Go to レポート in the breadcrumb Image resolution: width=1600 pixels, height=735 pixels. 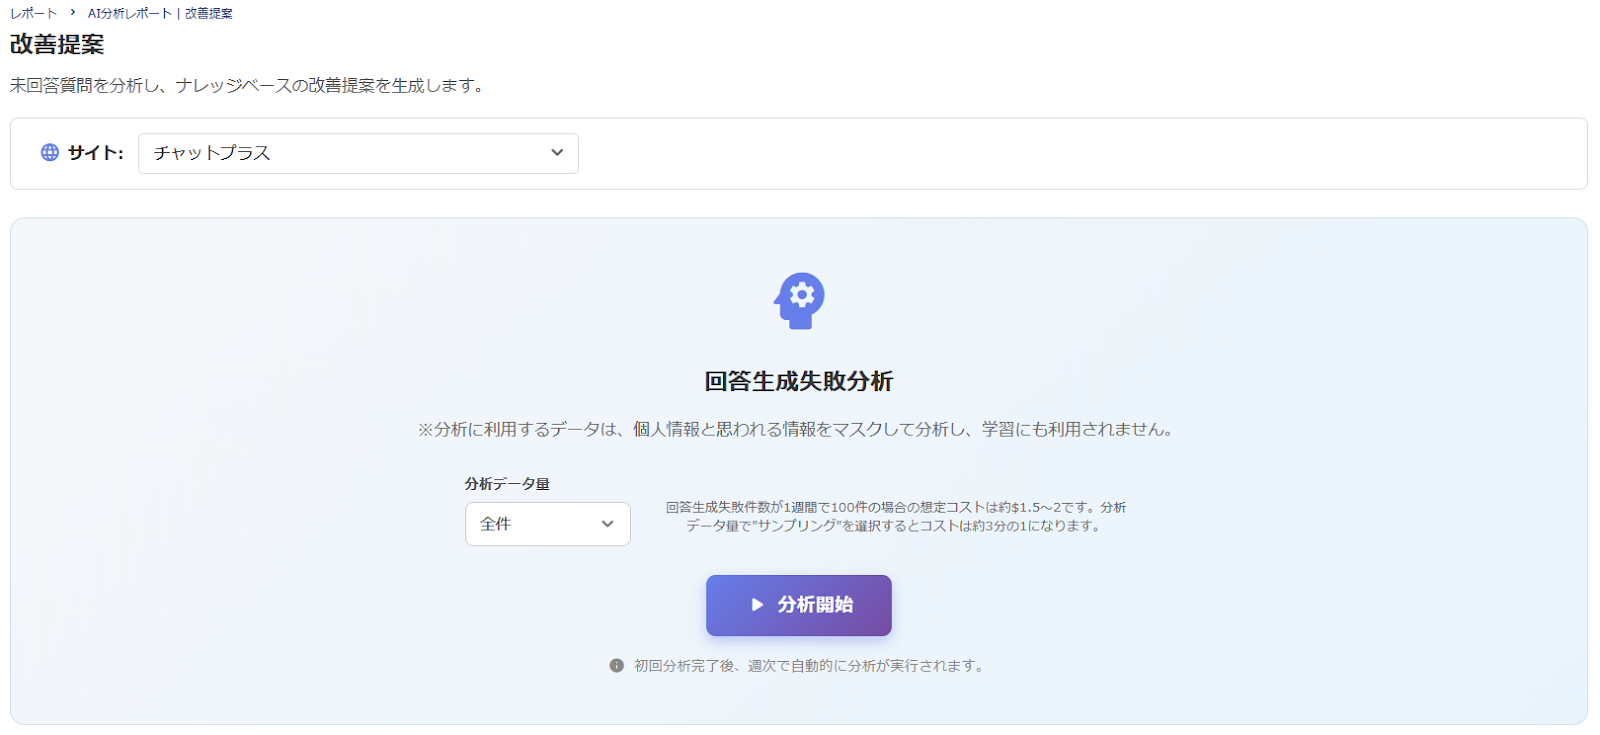33,13
